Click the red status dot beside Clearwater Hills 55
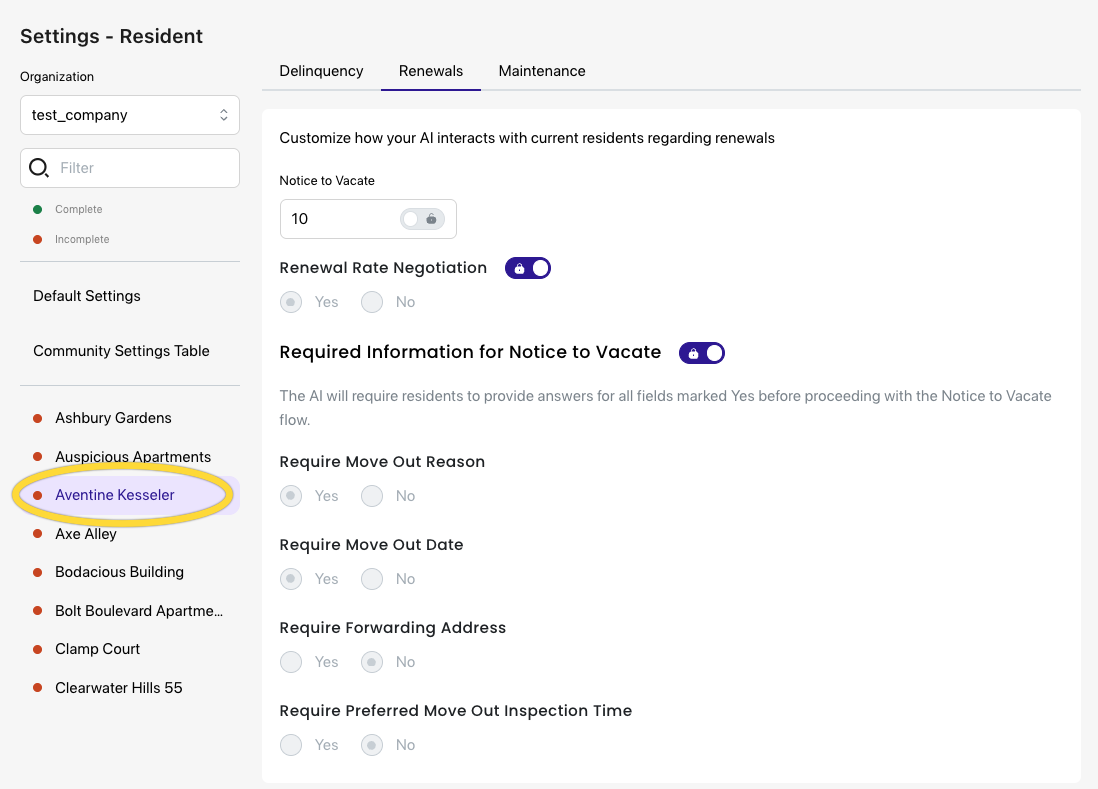Viewport: 1098px width, 789px height. tap(38, 688)
